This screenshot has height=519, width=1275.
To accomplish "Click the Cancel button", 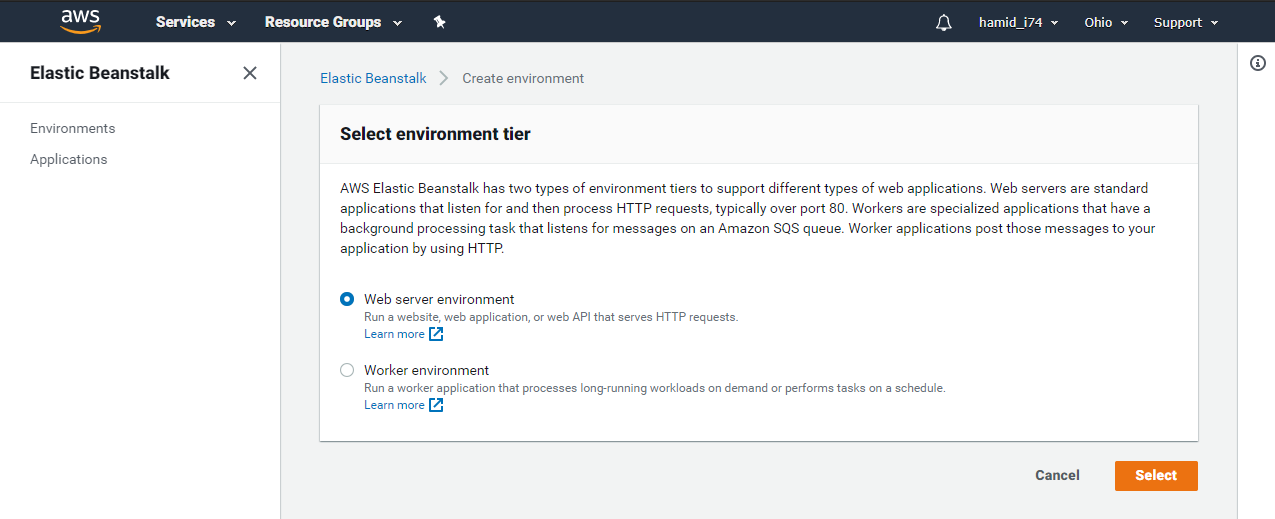I will [x=1057, y=475].
